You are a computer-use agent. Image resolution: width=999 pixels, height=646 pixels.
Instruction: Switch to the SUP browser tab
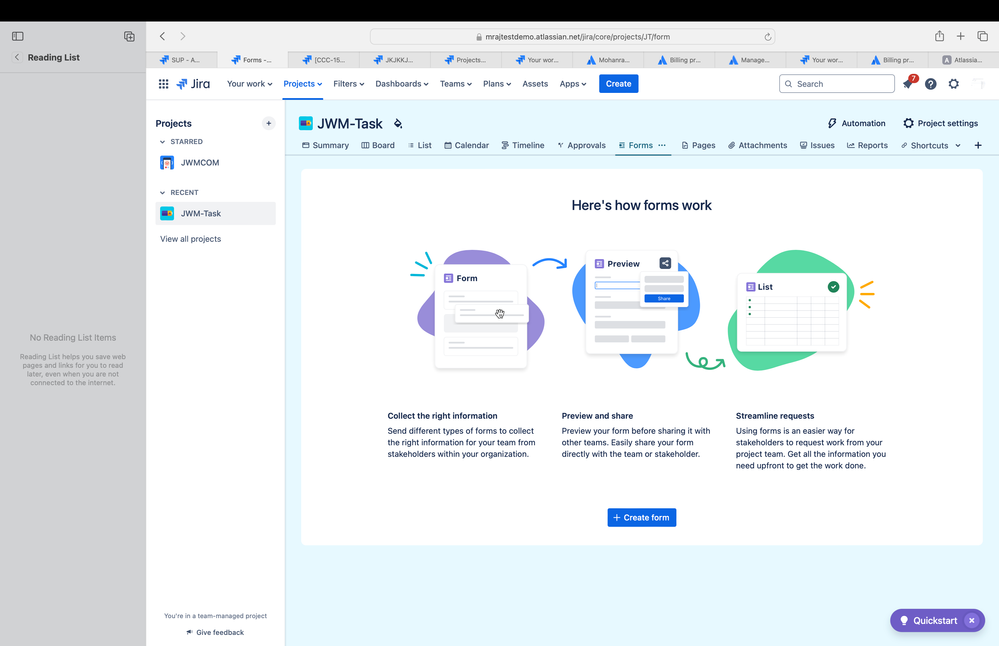181,60
